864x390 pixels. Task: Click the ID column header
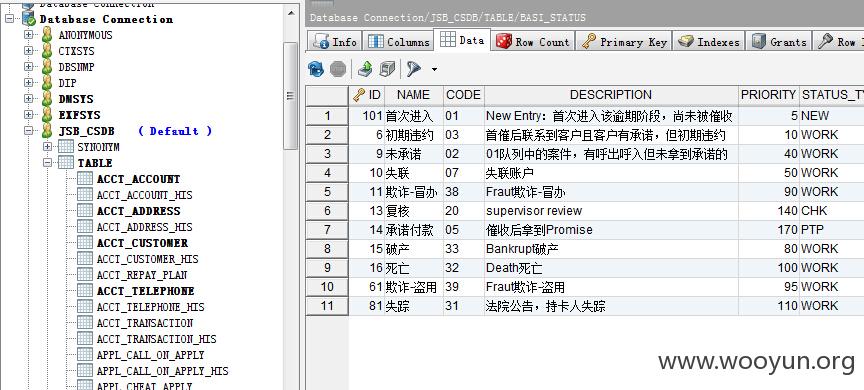[x=366, y=95]
